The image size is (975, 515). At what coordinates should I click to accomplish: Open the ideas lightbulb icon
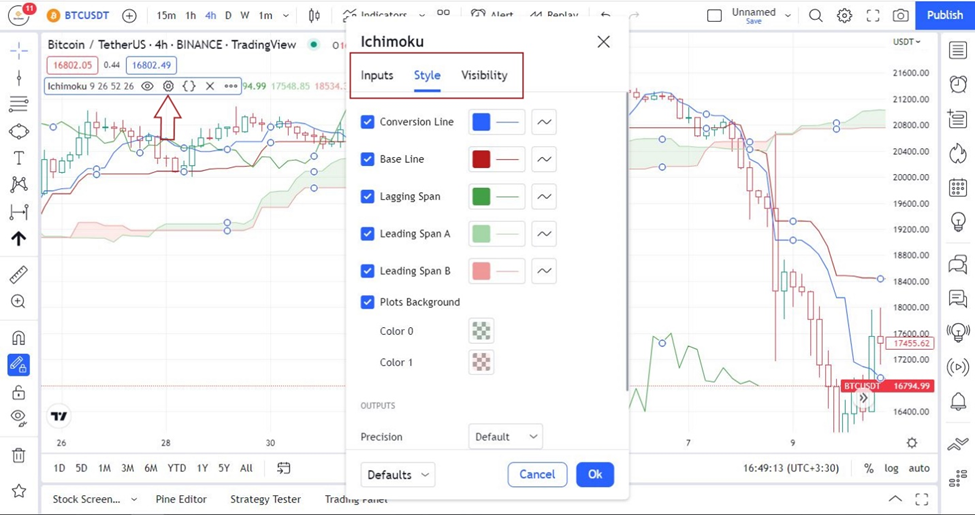(x=958, y=221)
